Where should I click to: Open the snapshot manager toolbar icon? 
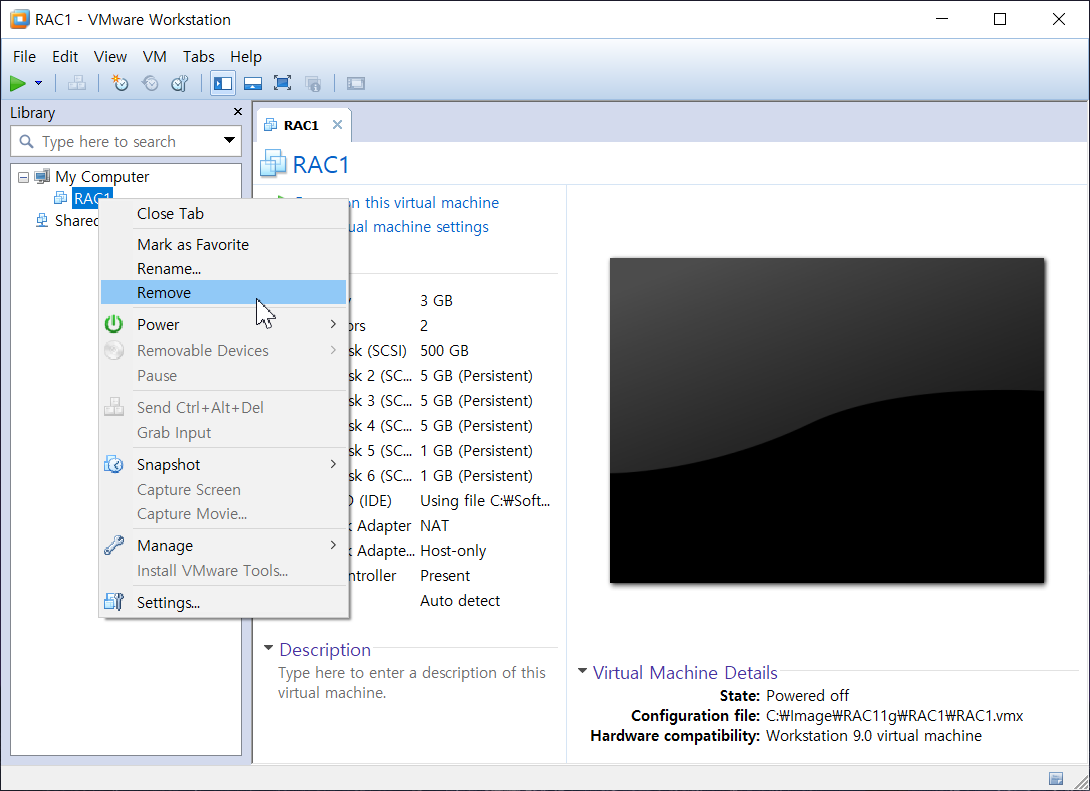[x=180, y=83]
